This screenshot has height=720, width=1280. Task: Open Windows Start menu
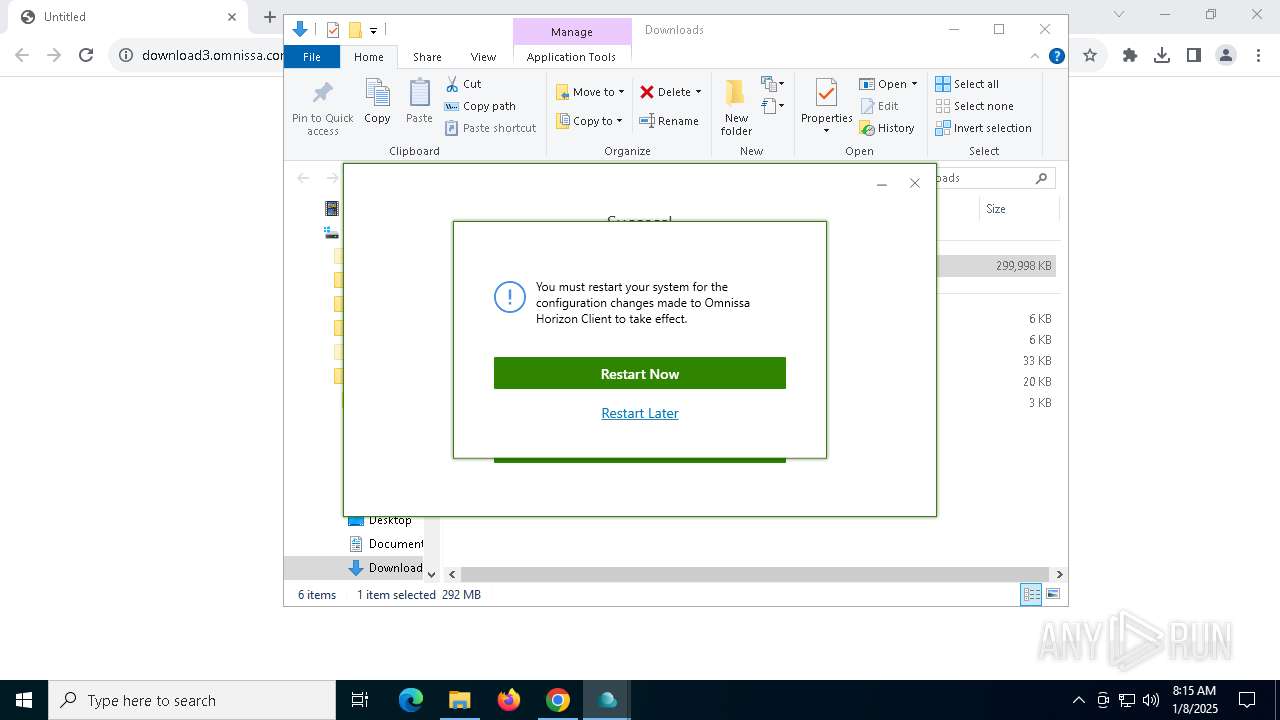pyautogui.click(x=24, y=700)
